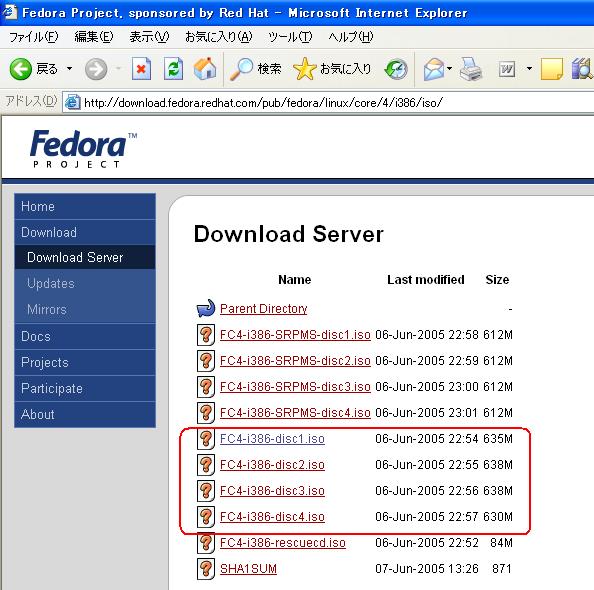Click the green Back arrow button
594x590 pixels.
tap(20, 69)
